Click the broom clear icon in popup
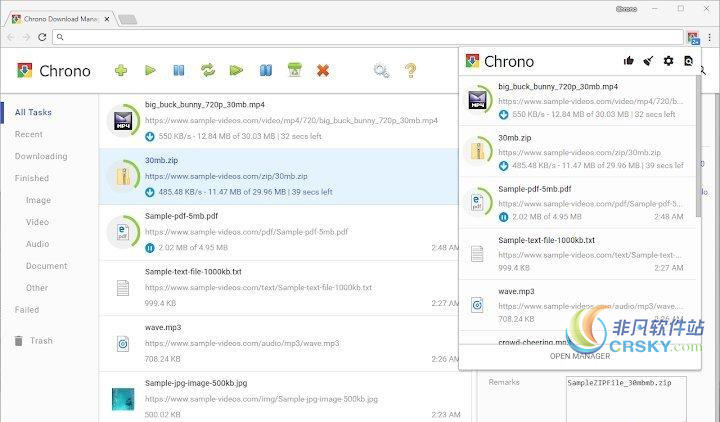The width and height of the screenshot is (720, 422). 648,61
